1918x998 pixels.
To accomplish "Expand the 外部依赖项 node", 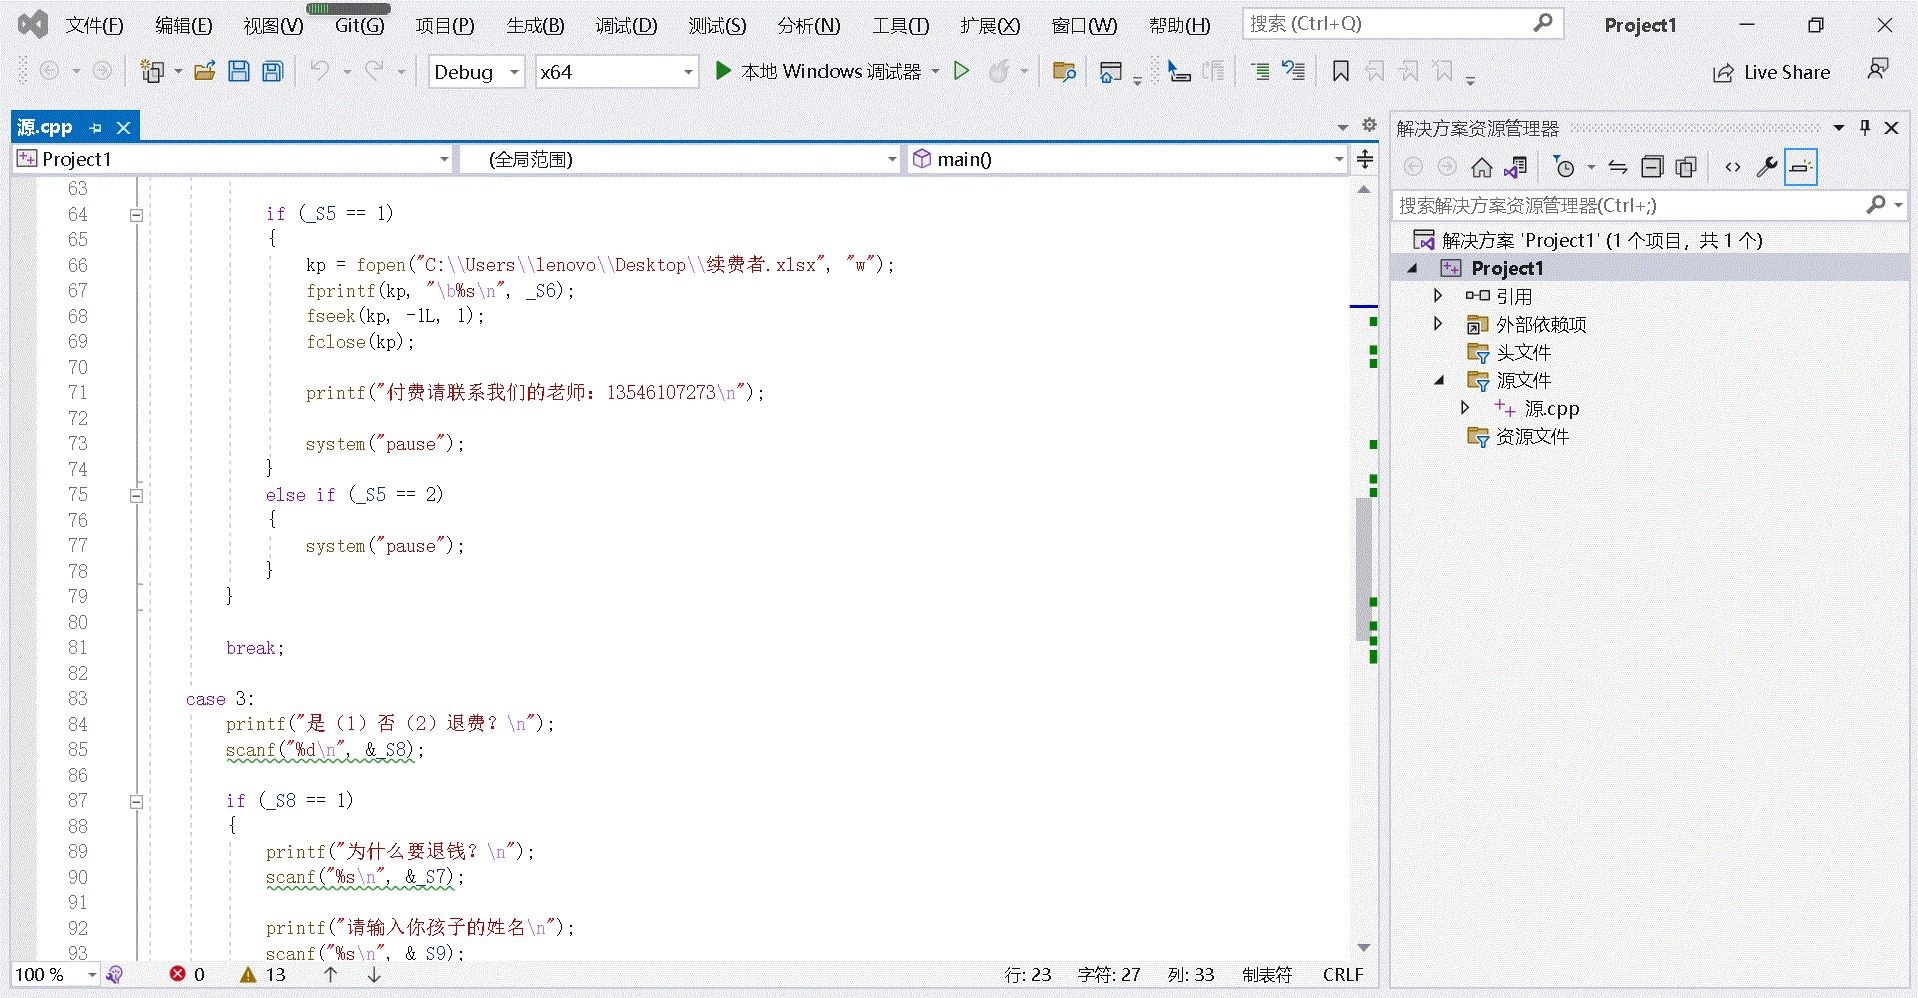I will (1438, 324).
